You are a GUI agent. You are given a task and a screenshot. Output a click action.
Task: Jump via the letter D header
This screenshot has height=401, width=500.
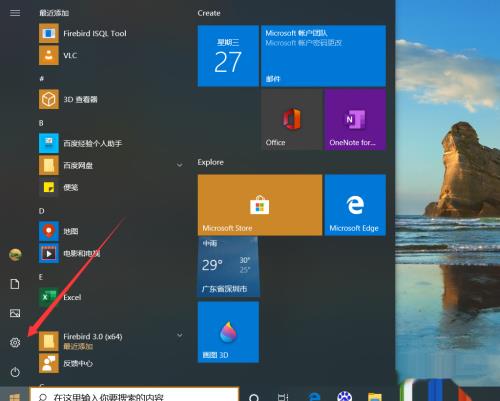[41, 211]
